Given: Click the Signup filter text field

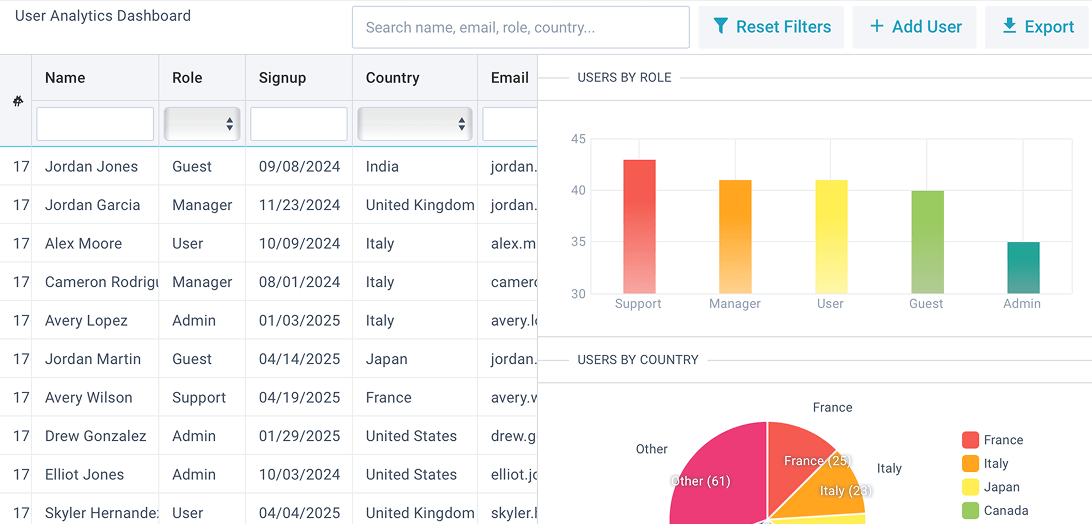Looking at the screenshot, I should [298, 124].
